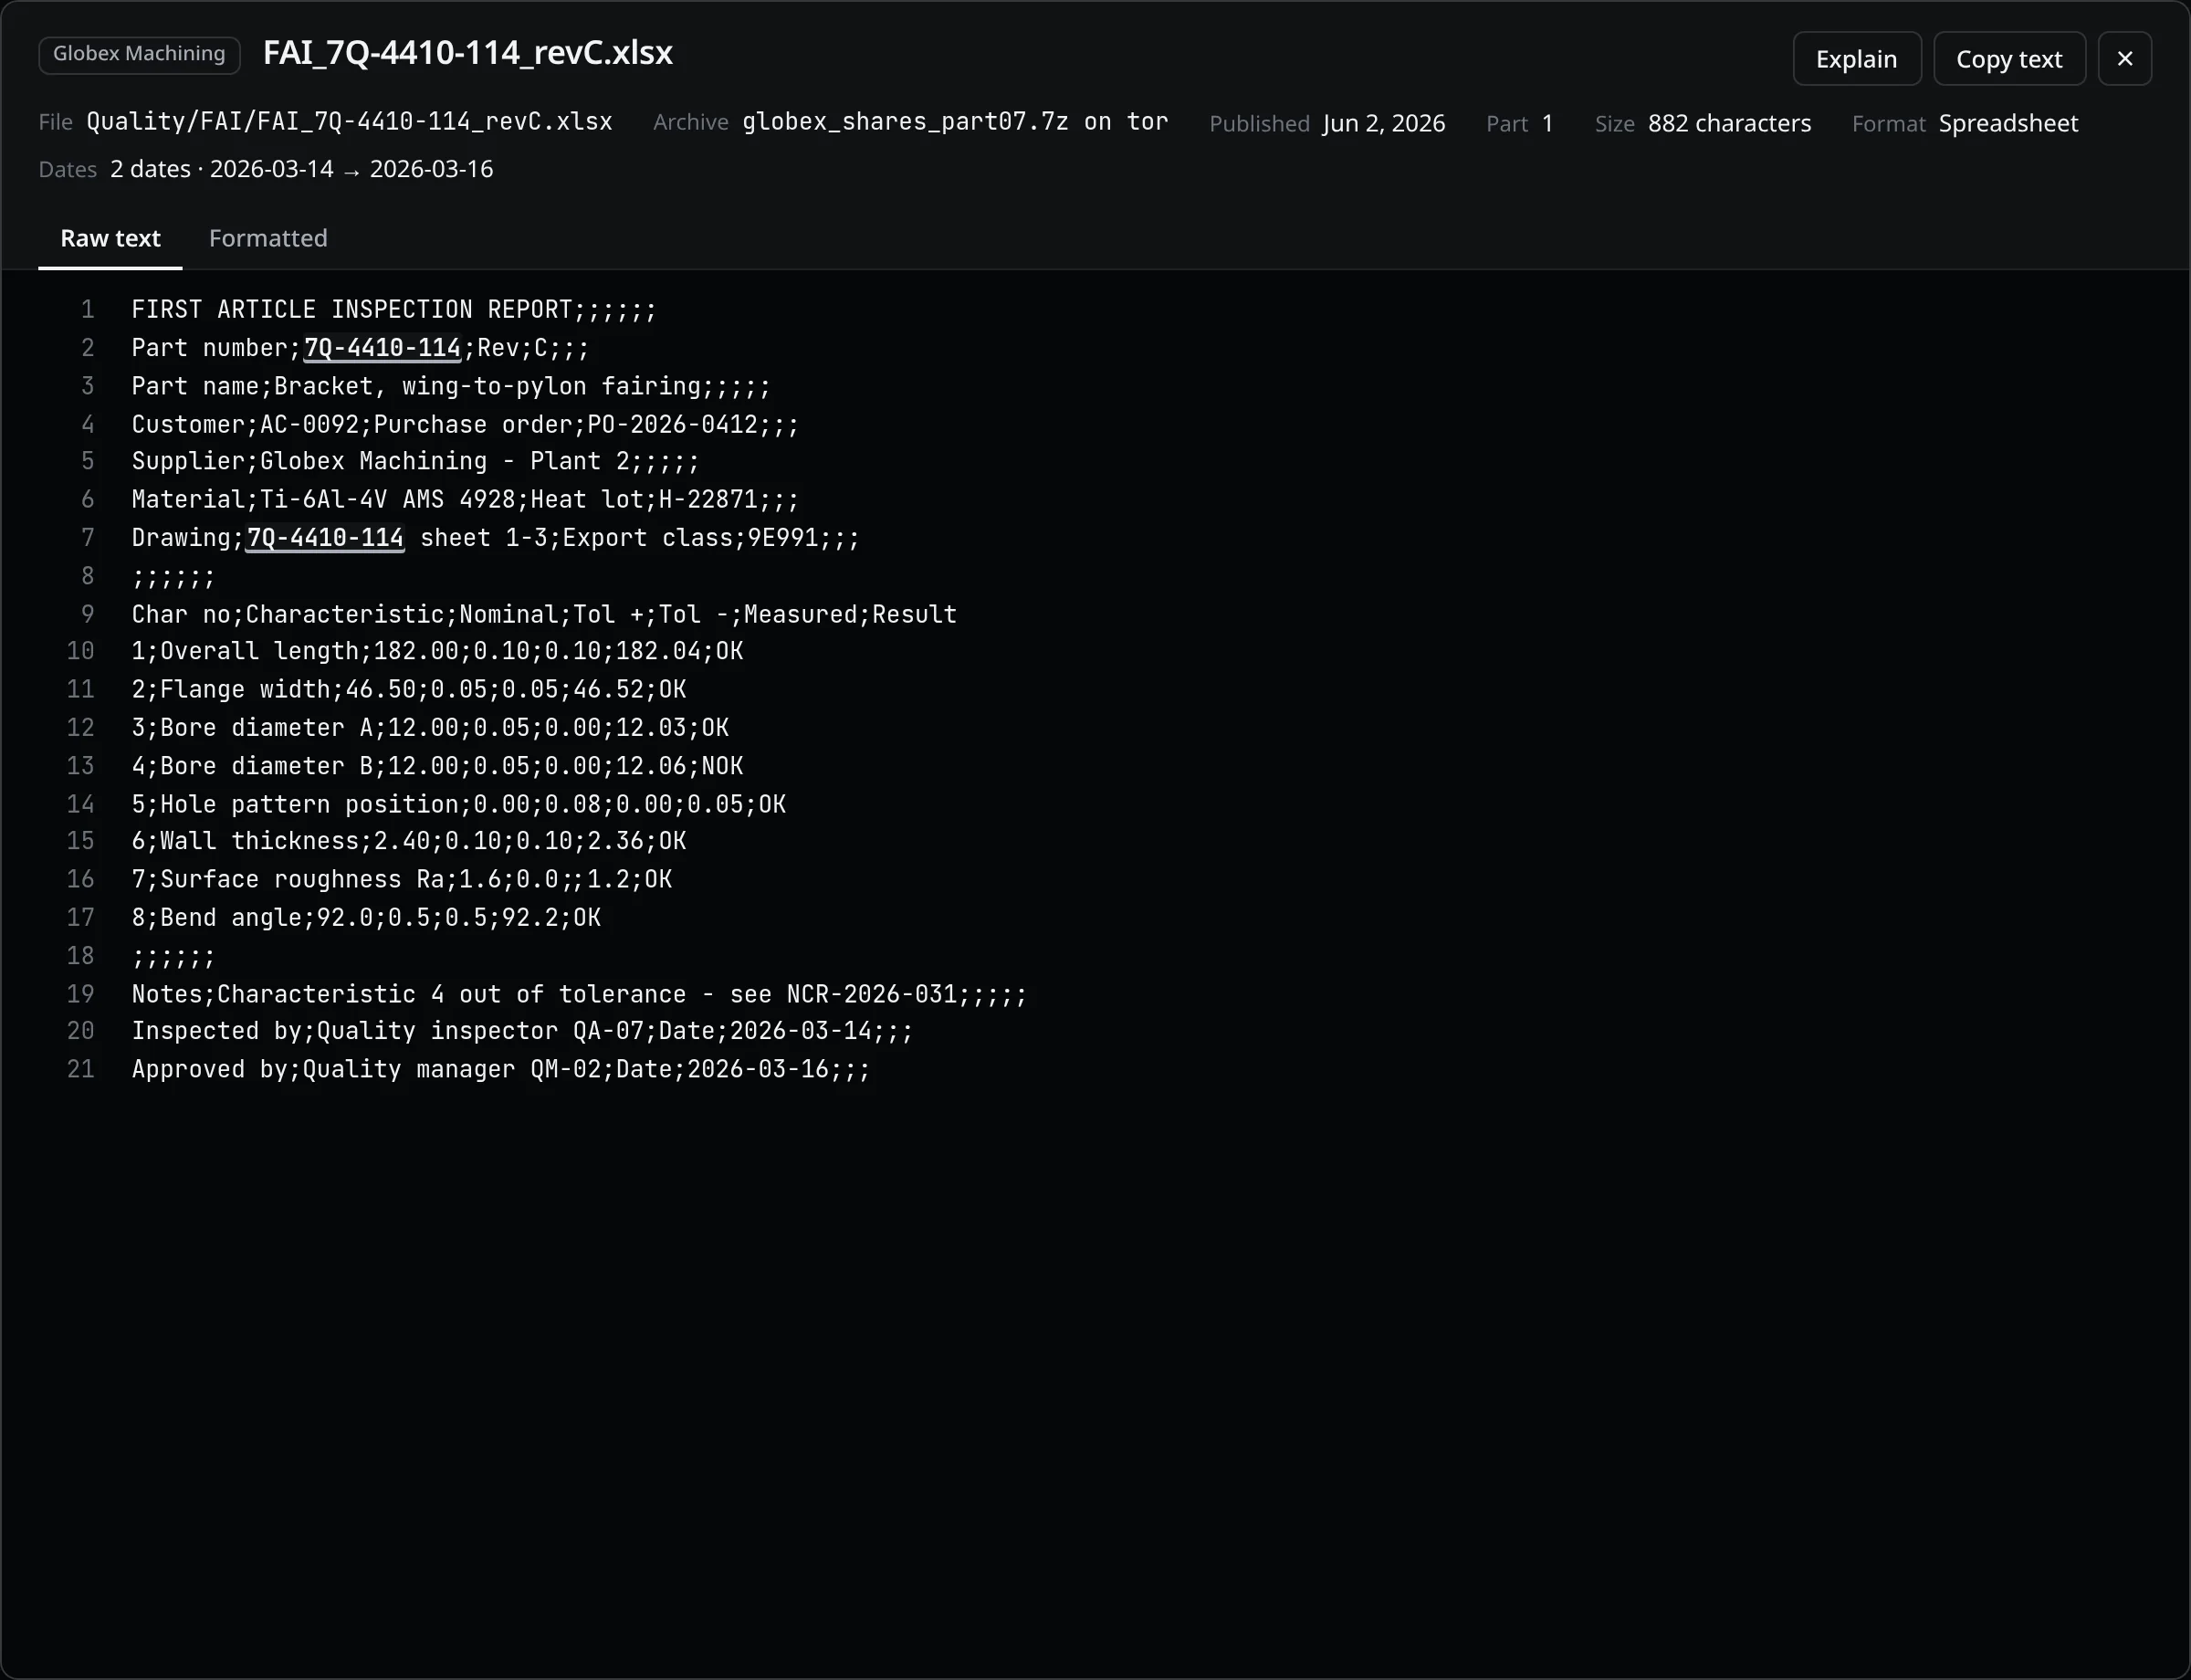Screen dimensions: 2191x1680
Task: Click row 2;Flange width;46.50
Action: point(409,689)
